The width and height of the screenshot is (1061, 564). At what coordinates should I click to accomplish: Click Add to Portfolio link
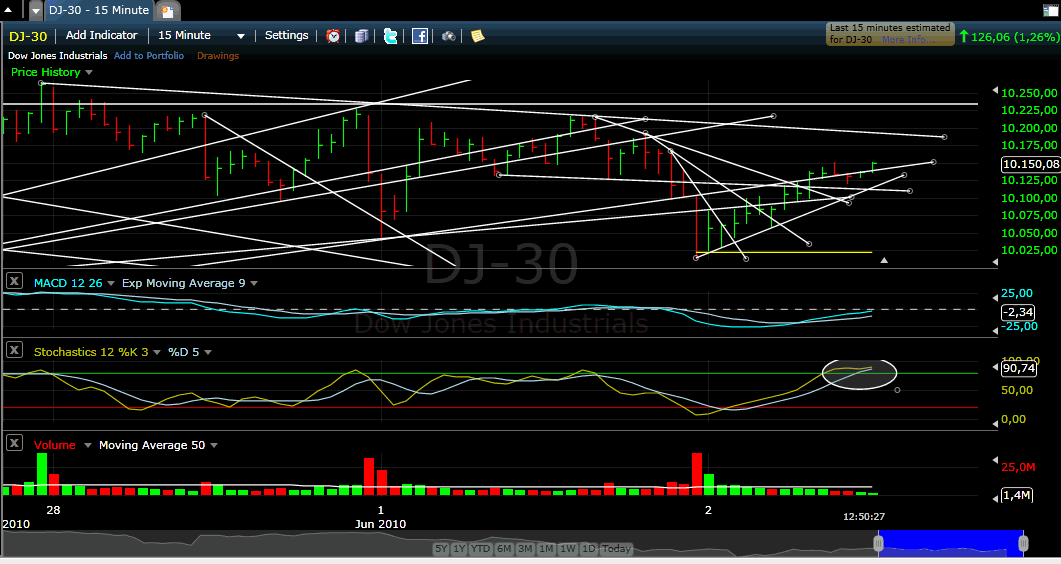coord(149,55)
